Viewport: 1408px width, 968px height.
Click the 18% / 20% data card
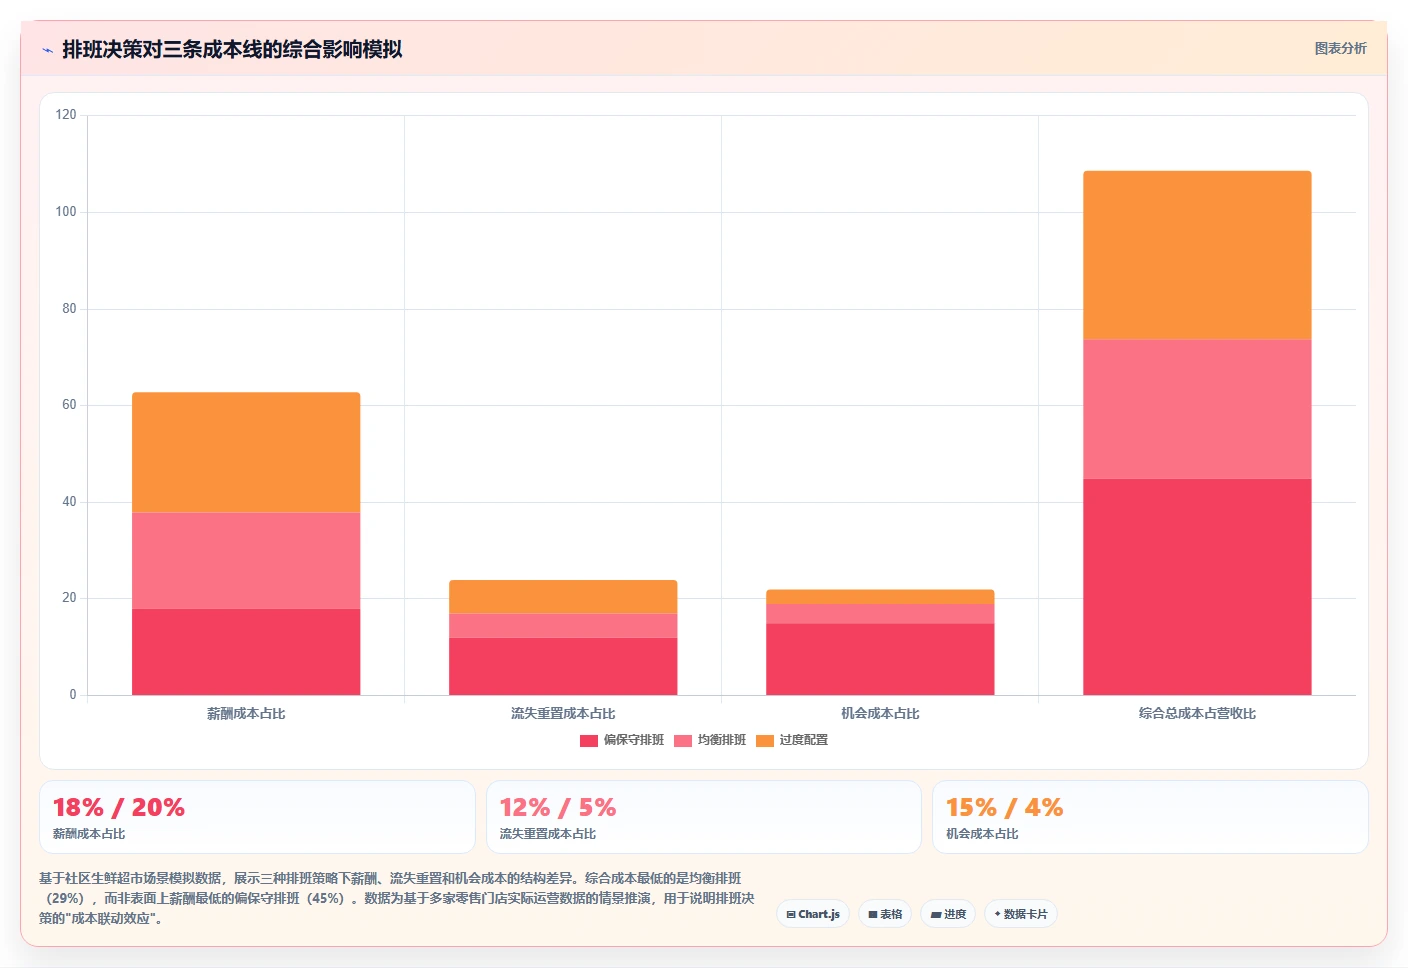[x=257, y=817]
